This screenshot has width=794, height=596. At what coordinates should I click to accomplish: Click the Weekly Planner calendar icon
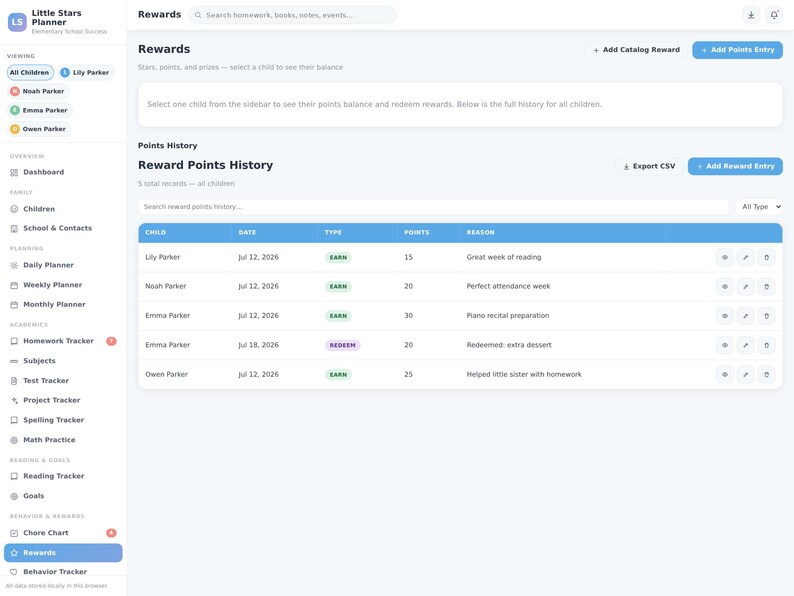[14, 285]
